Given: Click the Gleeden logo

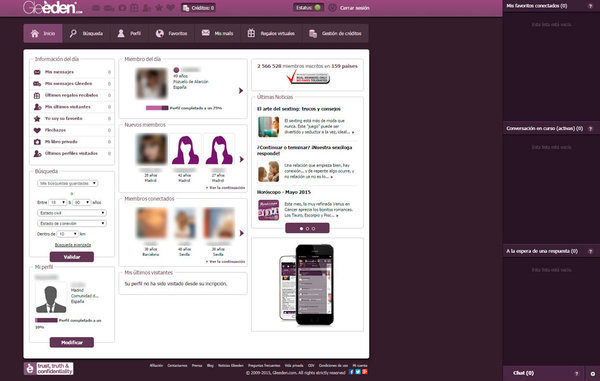Looking at the screenshot, I should tap(52, 8).
